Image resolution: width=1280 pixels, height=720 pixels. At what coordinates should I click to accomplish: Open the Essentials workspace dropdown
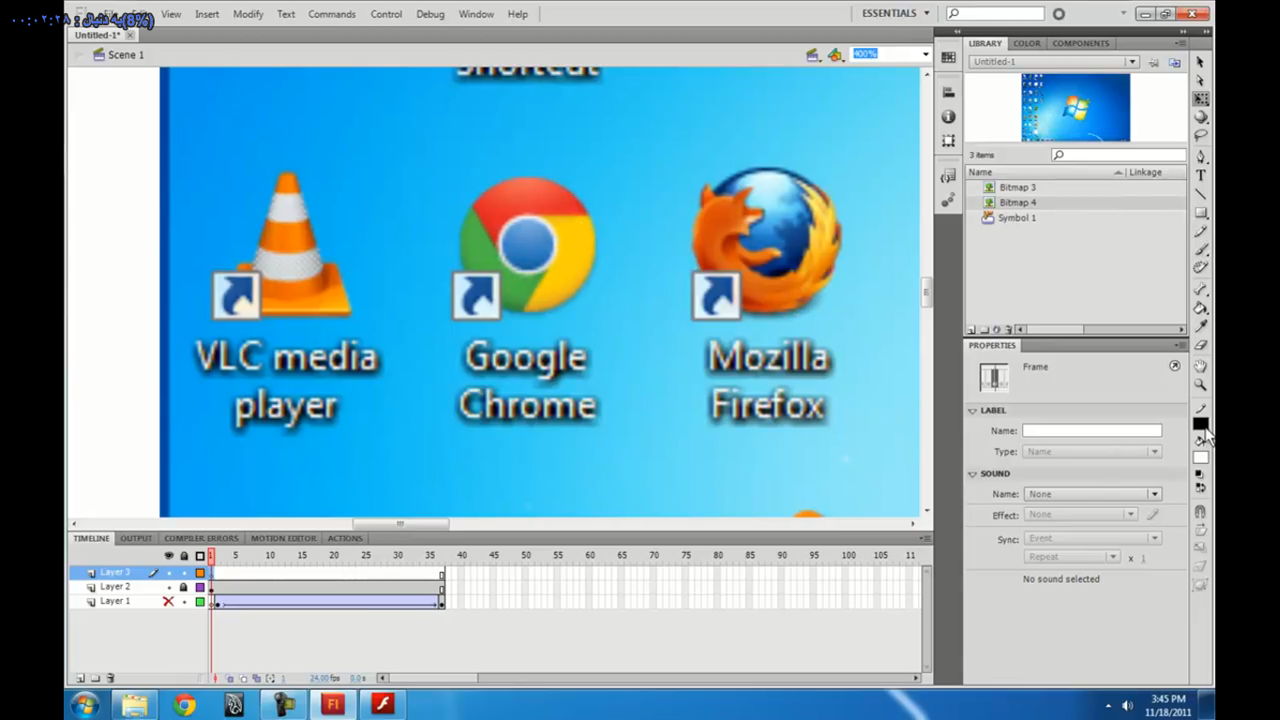pos(896,14)
